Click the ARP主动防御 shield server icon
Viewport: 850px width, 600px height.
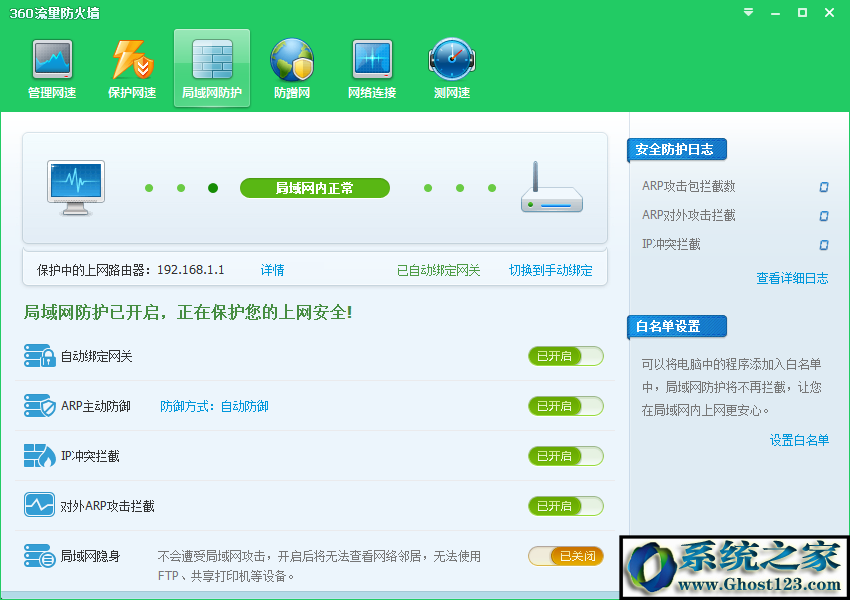point(40,405)
